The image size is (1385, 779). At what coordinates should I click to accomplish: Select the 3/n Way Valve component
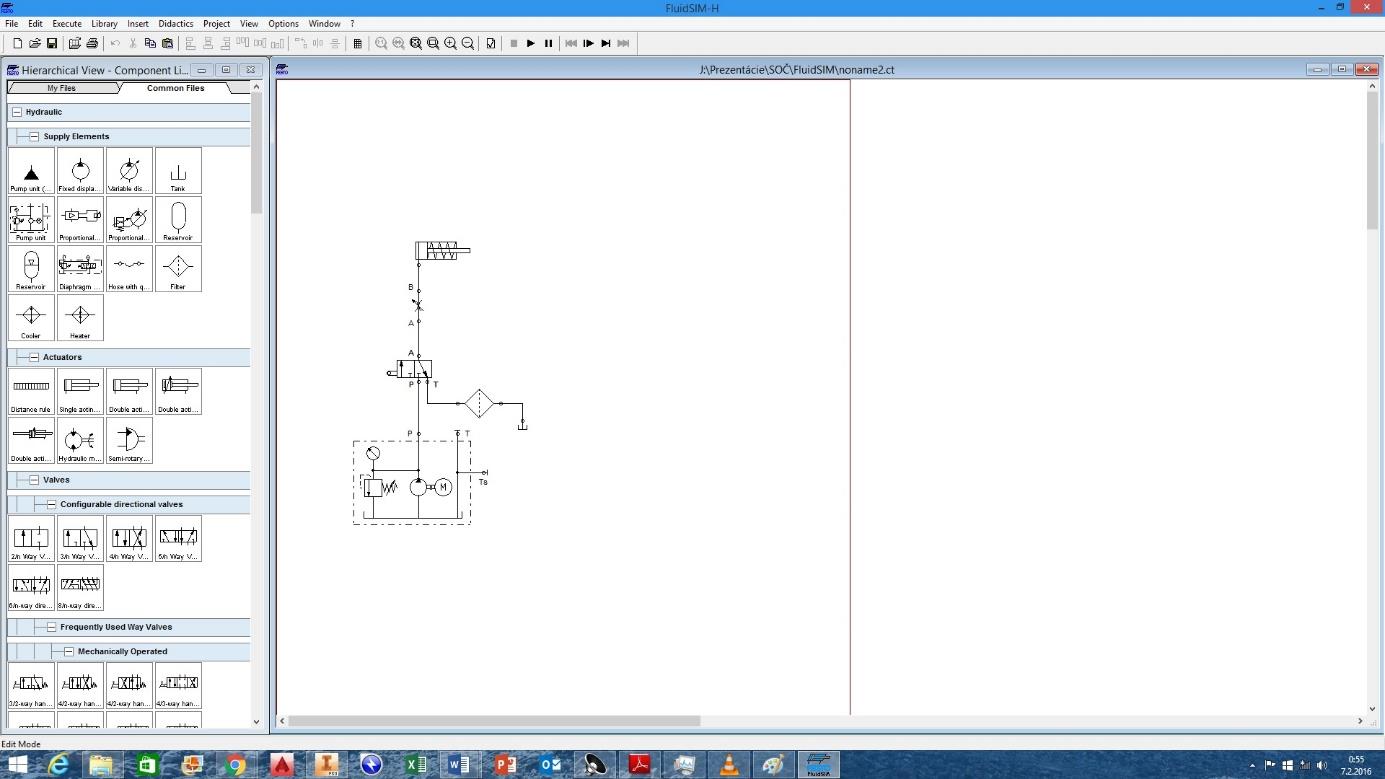[x=80, y=538]
